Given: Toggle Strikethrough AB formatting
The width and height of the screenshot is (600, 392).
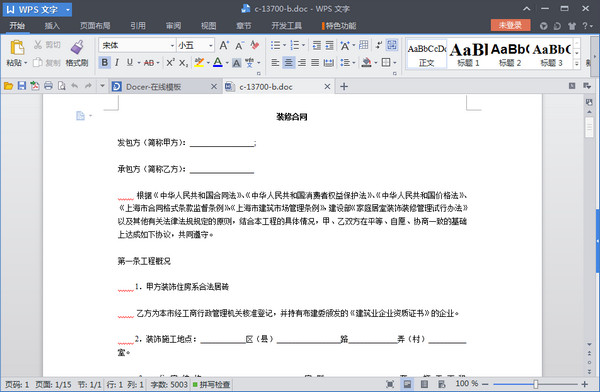Looking at the screenshot, I should tap(149, 63).
